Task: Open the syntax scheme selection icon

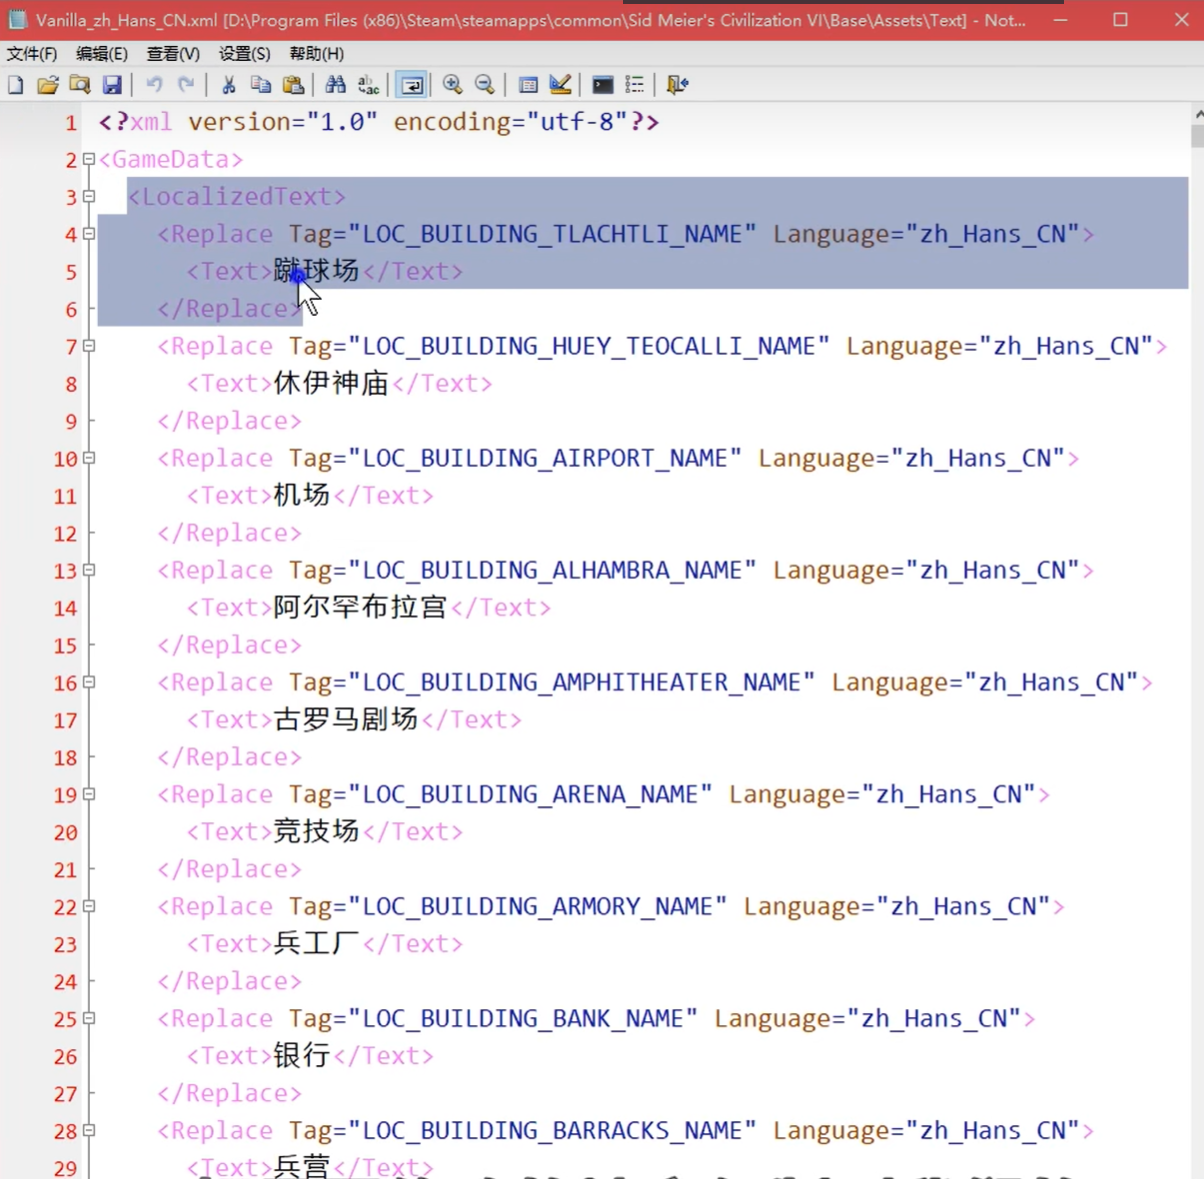Action: click(x=528, y=85)
